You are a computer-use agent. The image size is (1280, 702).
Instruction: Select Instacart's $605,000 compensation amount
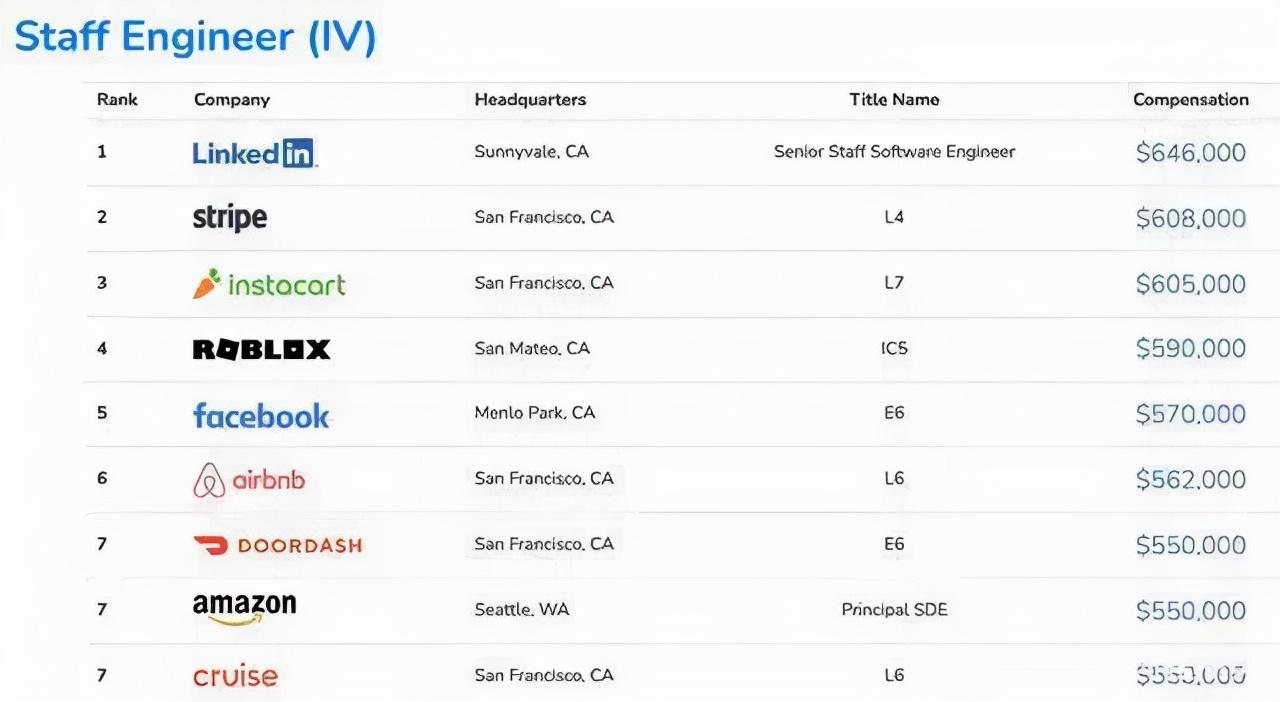tap(1190, 284)
